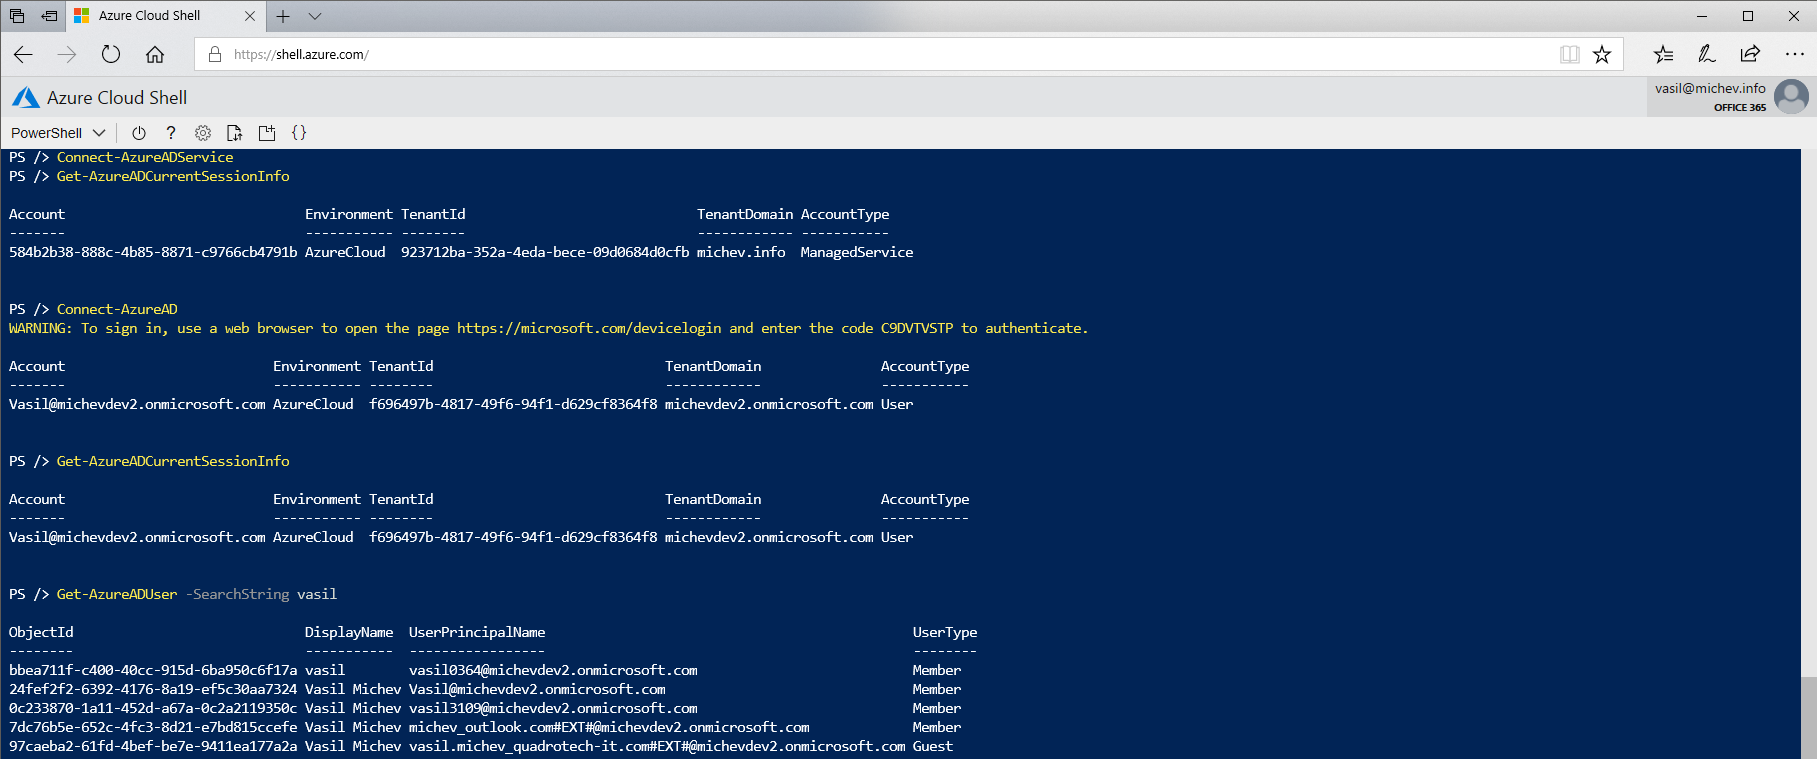This screenshot has width=1817, height=759.
Task: Click the Connect-AzureADService command text
Action: pyautogui.click(x=145, y=157)
